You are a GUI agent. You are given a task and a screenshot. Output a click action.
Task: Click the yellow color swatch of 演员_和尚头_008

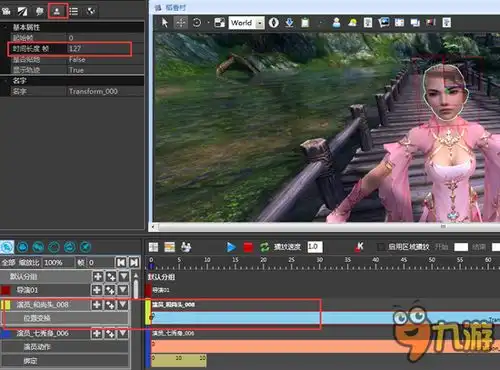coord(6,304)
